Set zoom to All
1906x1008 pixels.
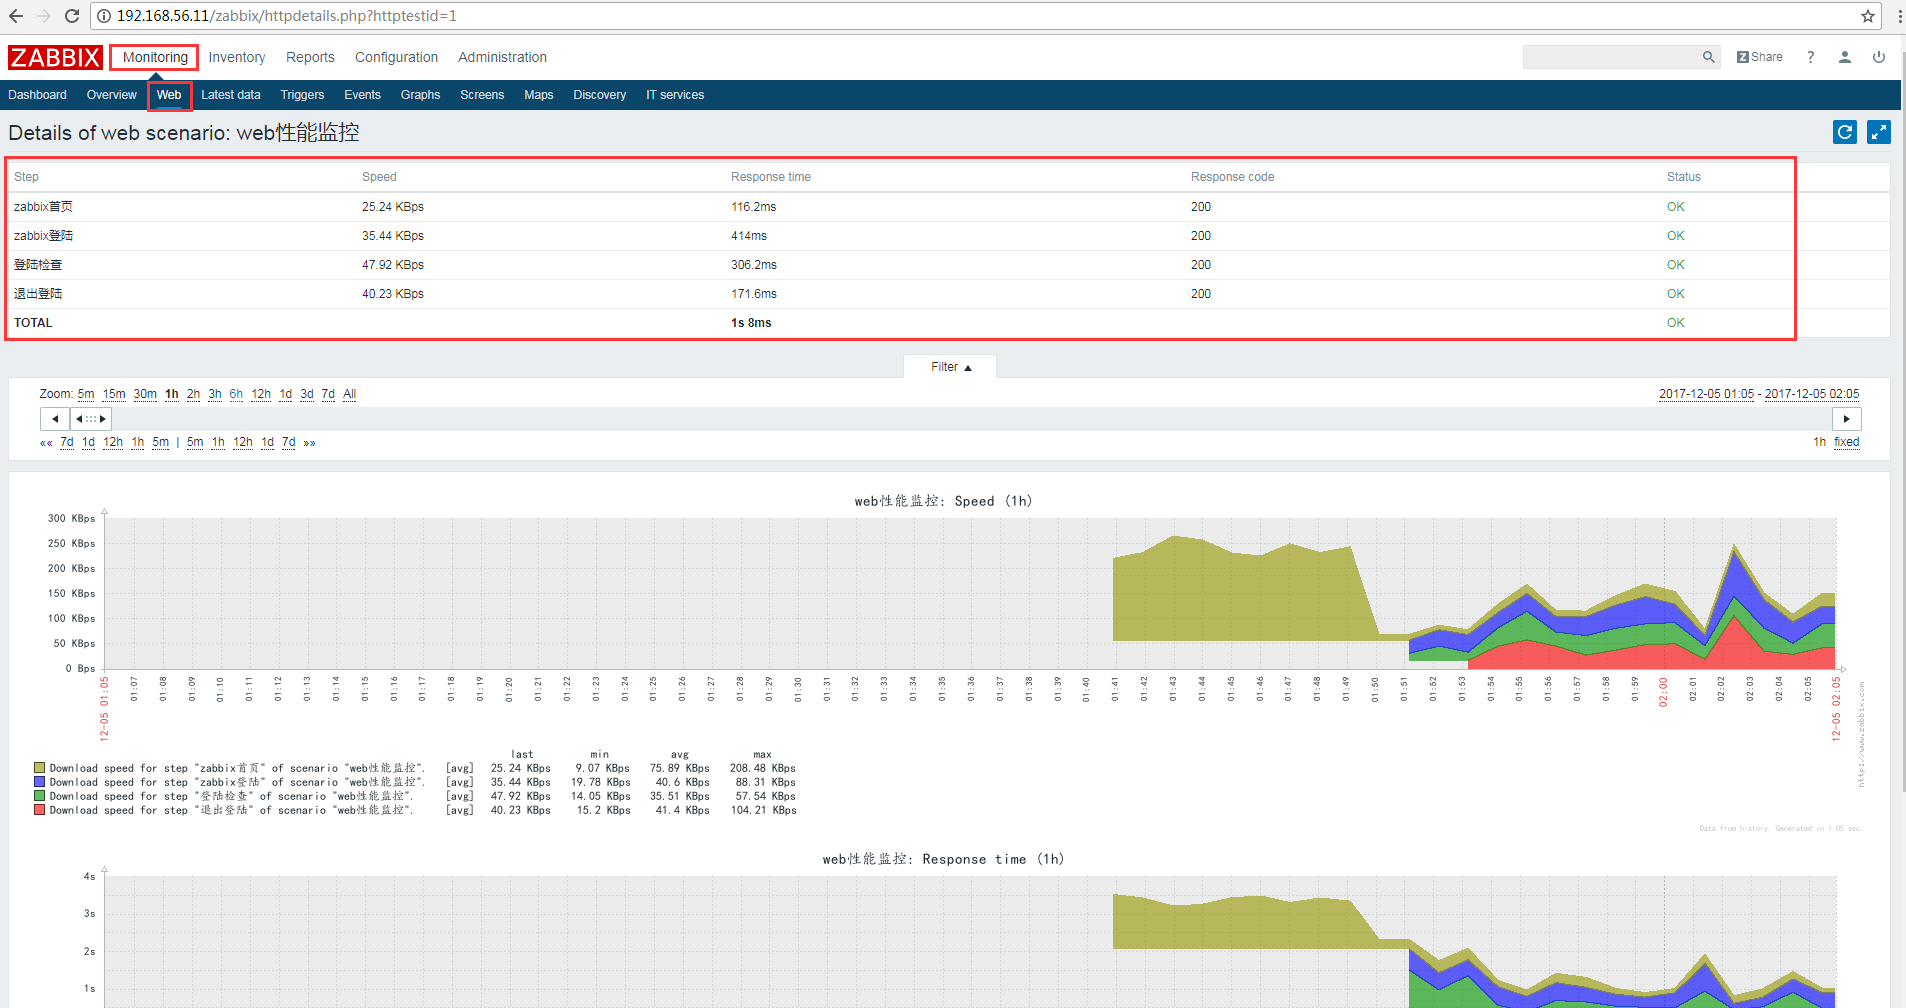pyautogui.click(x=349, y=394)
